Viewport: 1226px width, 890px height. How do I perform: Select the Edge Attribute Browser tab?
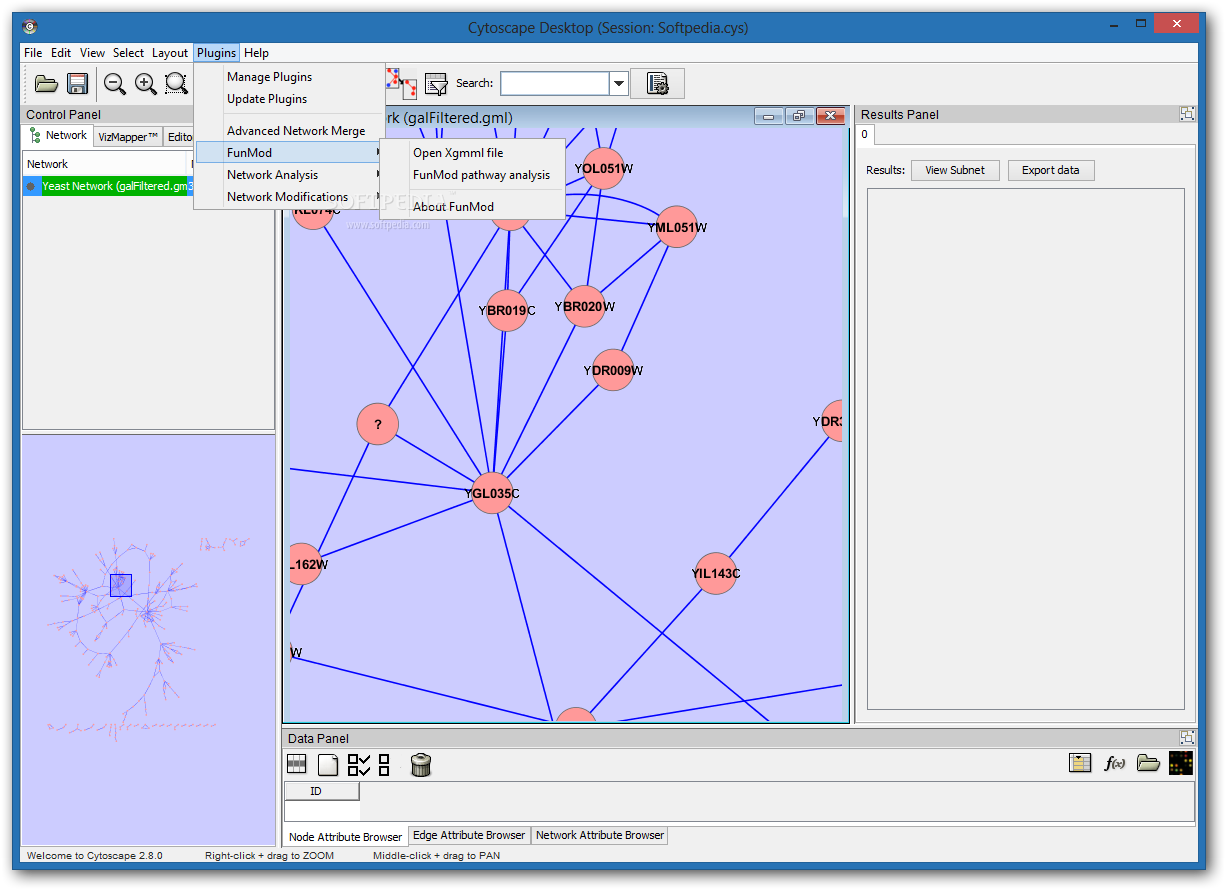tap(469, 835)
